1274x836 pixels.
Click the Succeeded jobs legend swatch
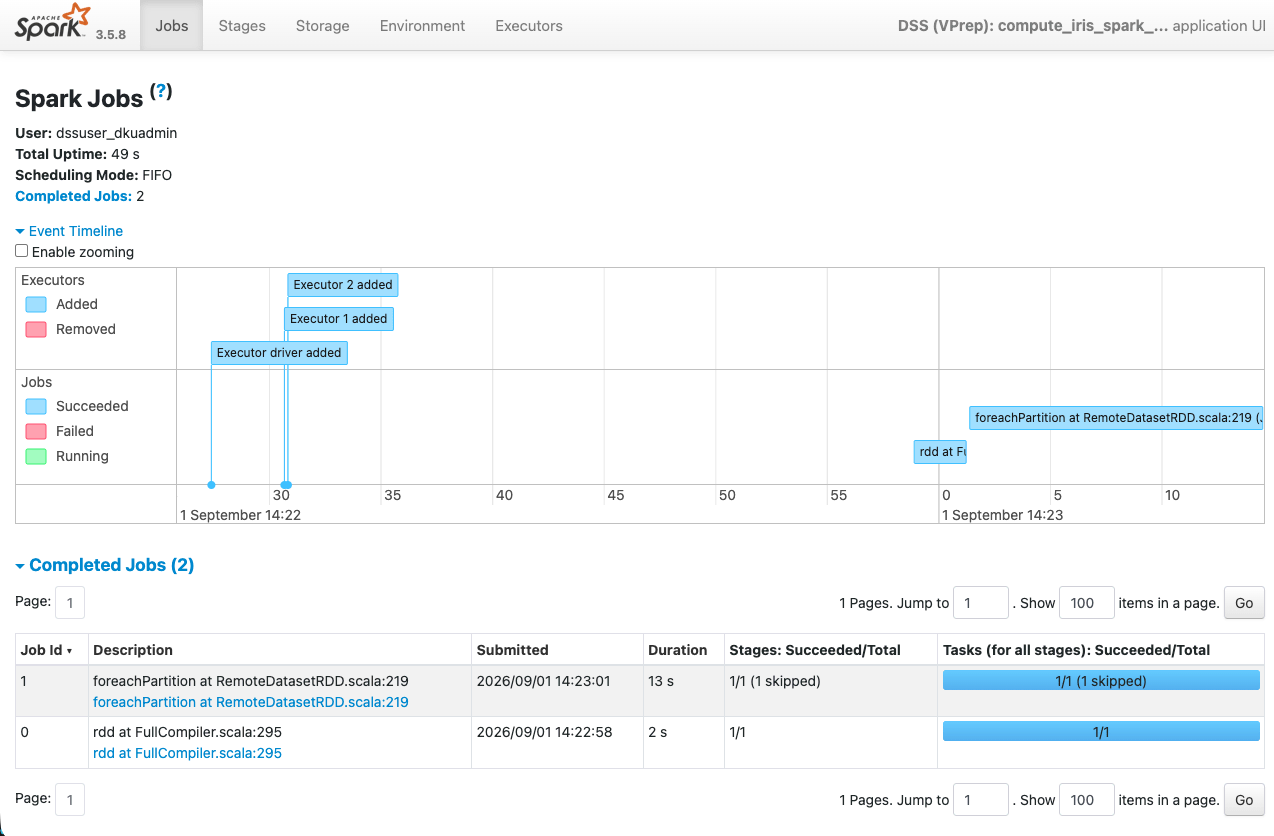click(x=36, y=406)
